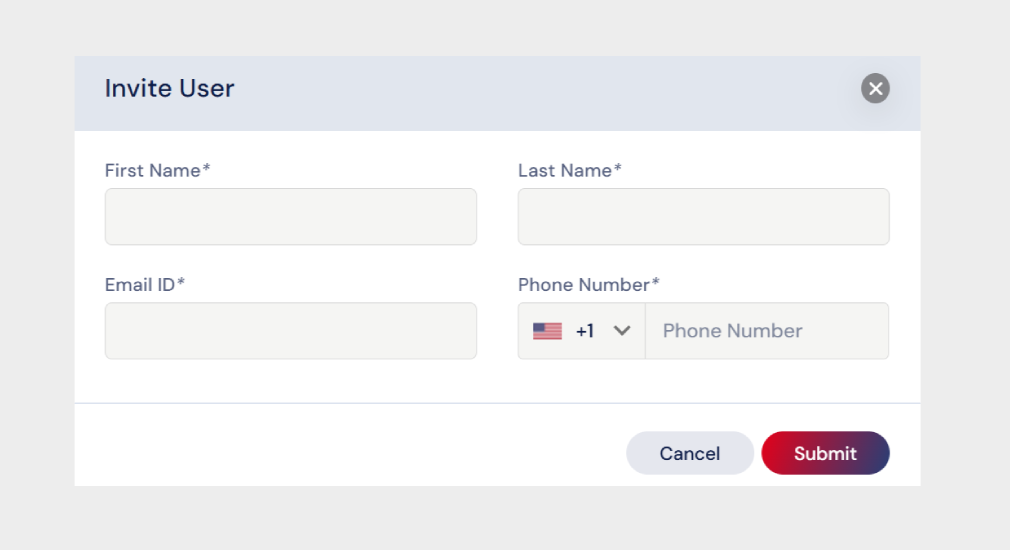Close the Invite User dialog

(x=875, y=89)
